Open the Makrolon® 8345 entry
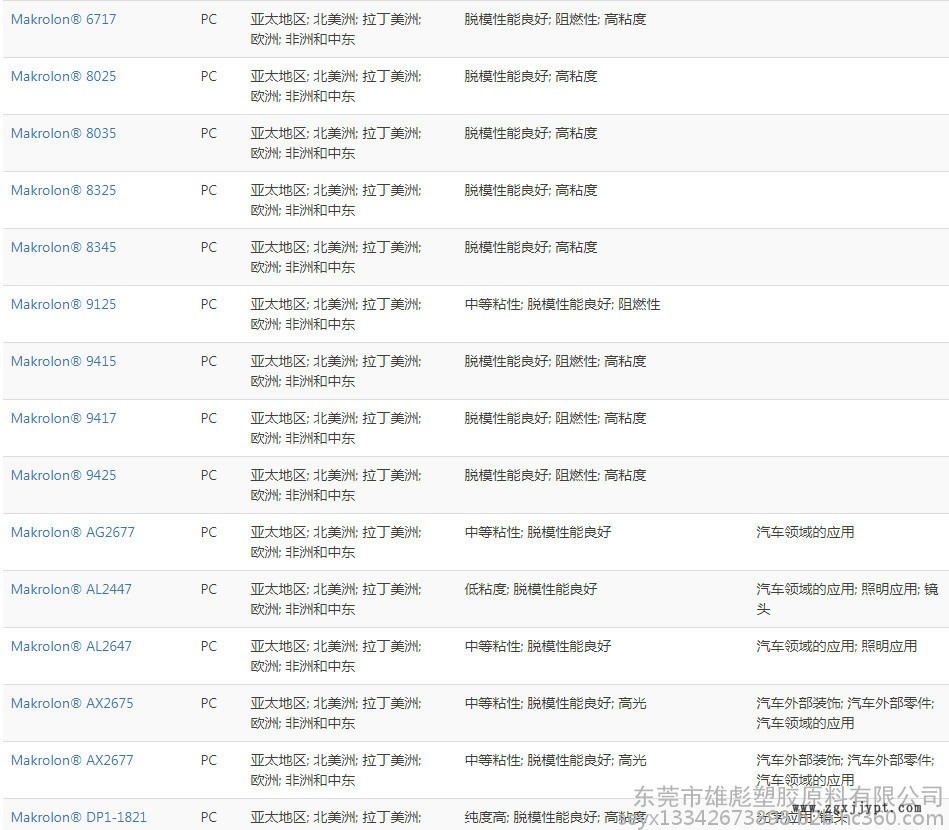This screenshot has height=830, width=949. coord(63,247)
